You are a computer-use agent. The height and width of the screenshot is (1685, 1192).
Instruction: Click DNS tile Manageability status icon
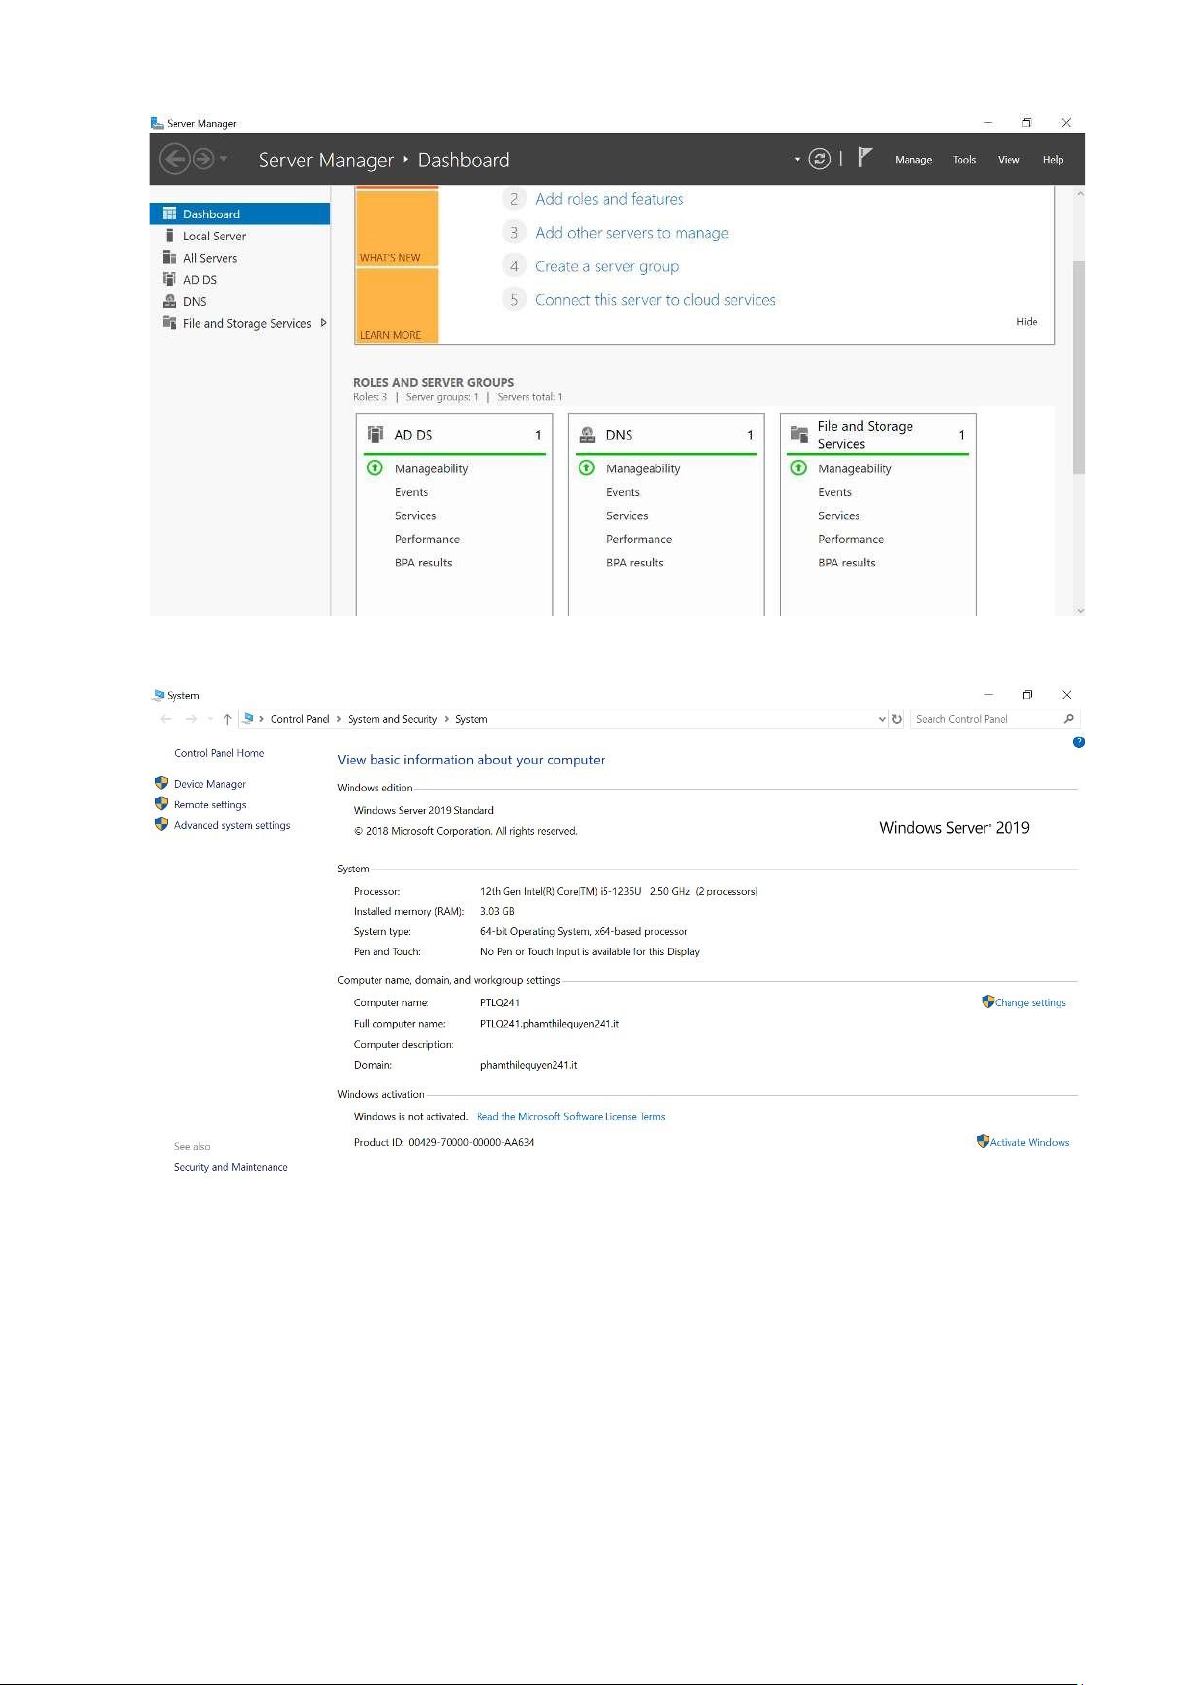click(x=587, y=468)
